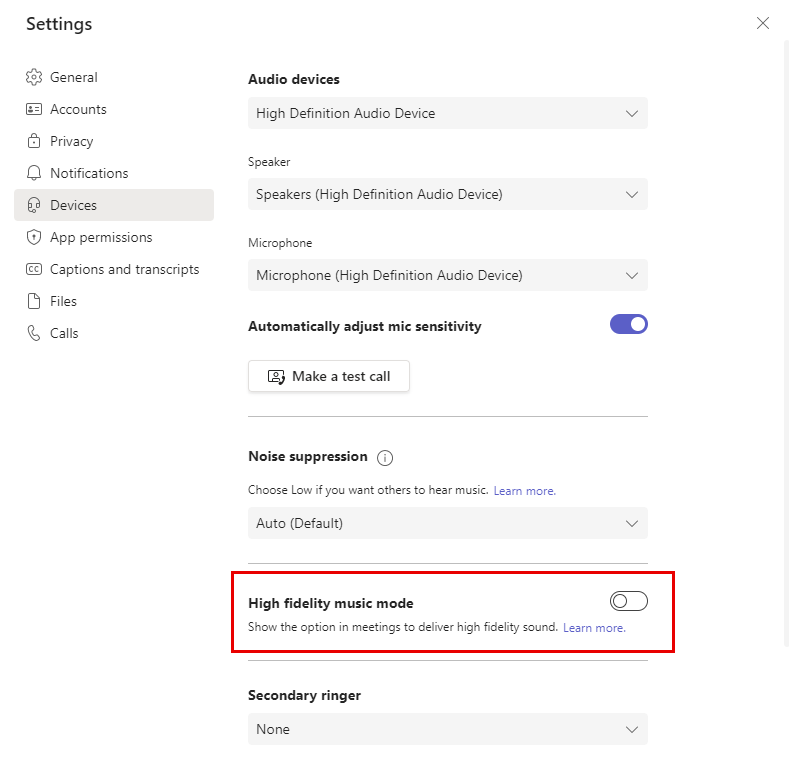Click the Privacy lock icon

(34, 141)
